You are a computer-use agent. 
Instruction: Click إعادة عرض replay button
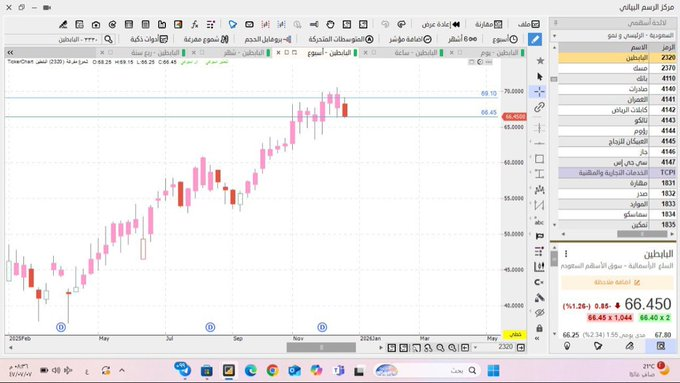pyautogui.click(x=441, y=24)
